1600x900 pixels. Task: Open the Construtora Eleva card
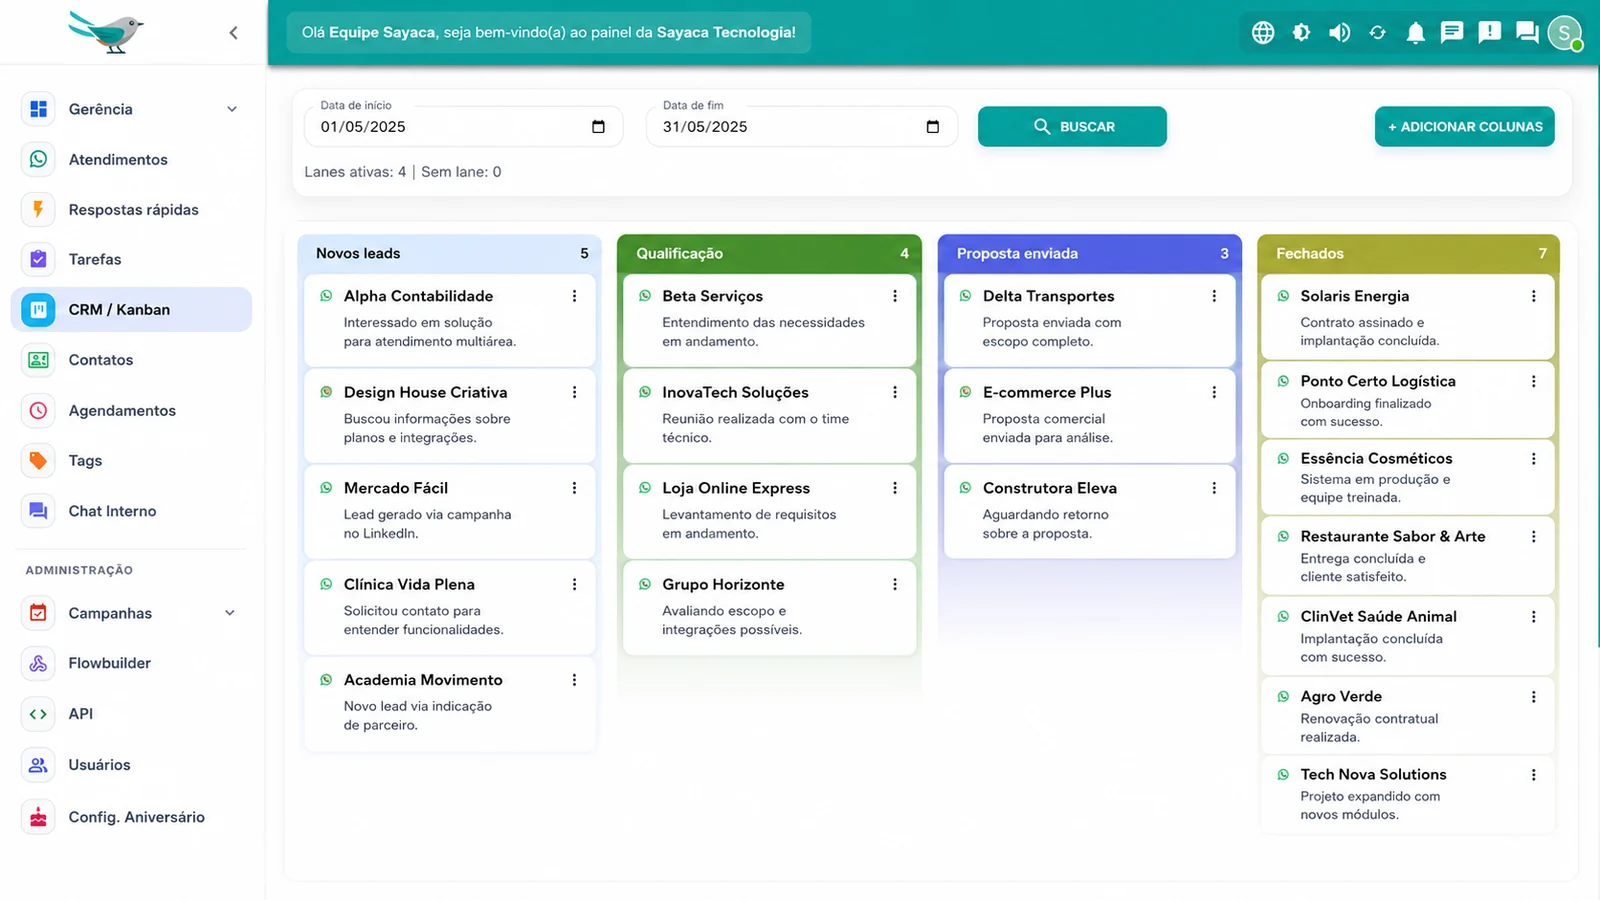[1089, 511]
